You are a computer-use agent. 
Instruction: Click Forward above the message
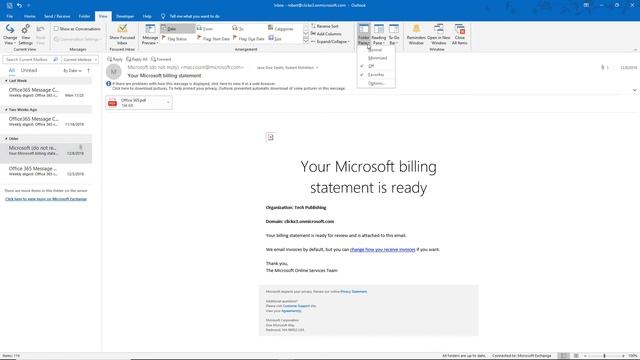(x=161, y=59)
